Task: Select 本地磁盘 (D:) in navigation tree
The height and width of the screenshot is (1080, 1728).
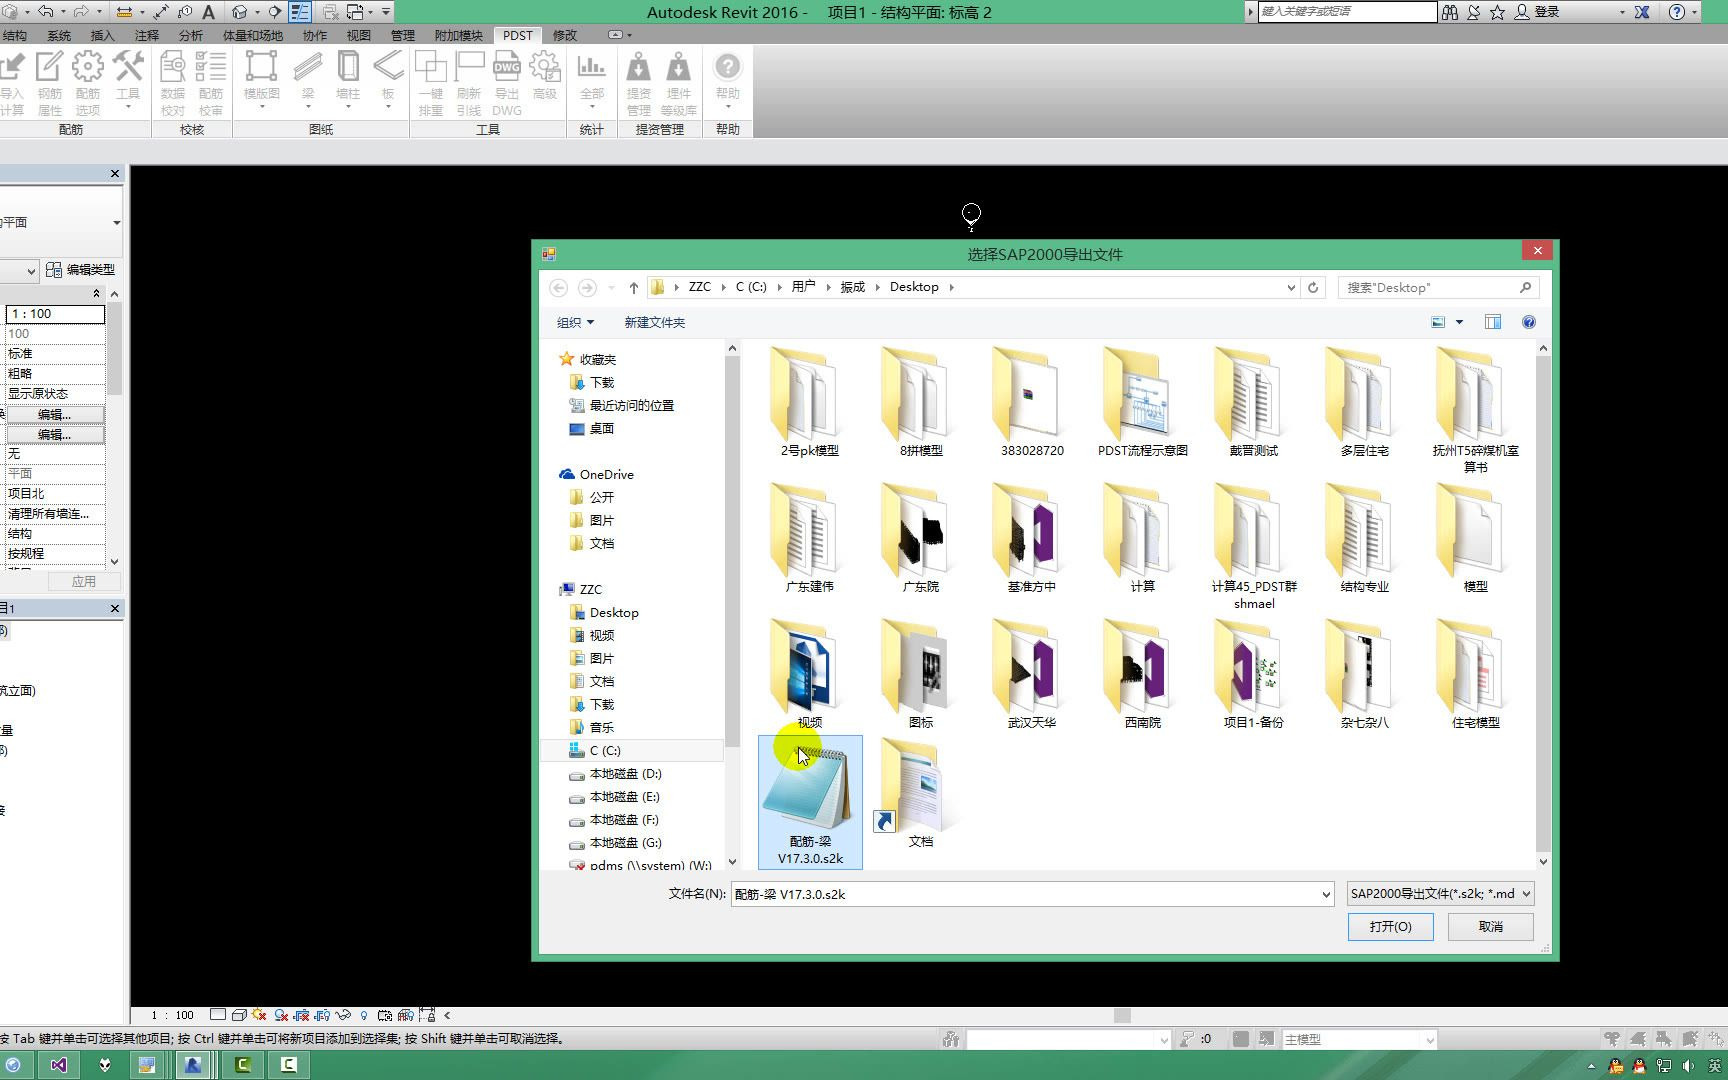Action: 625,774
